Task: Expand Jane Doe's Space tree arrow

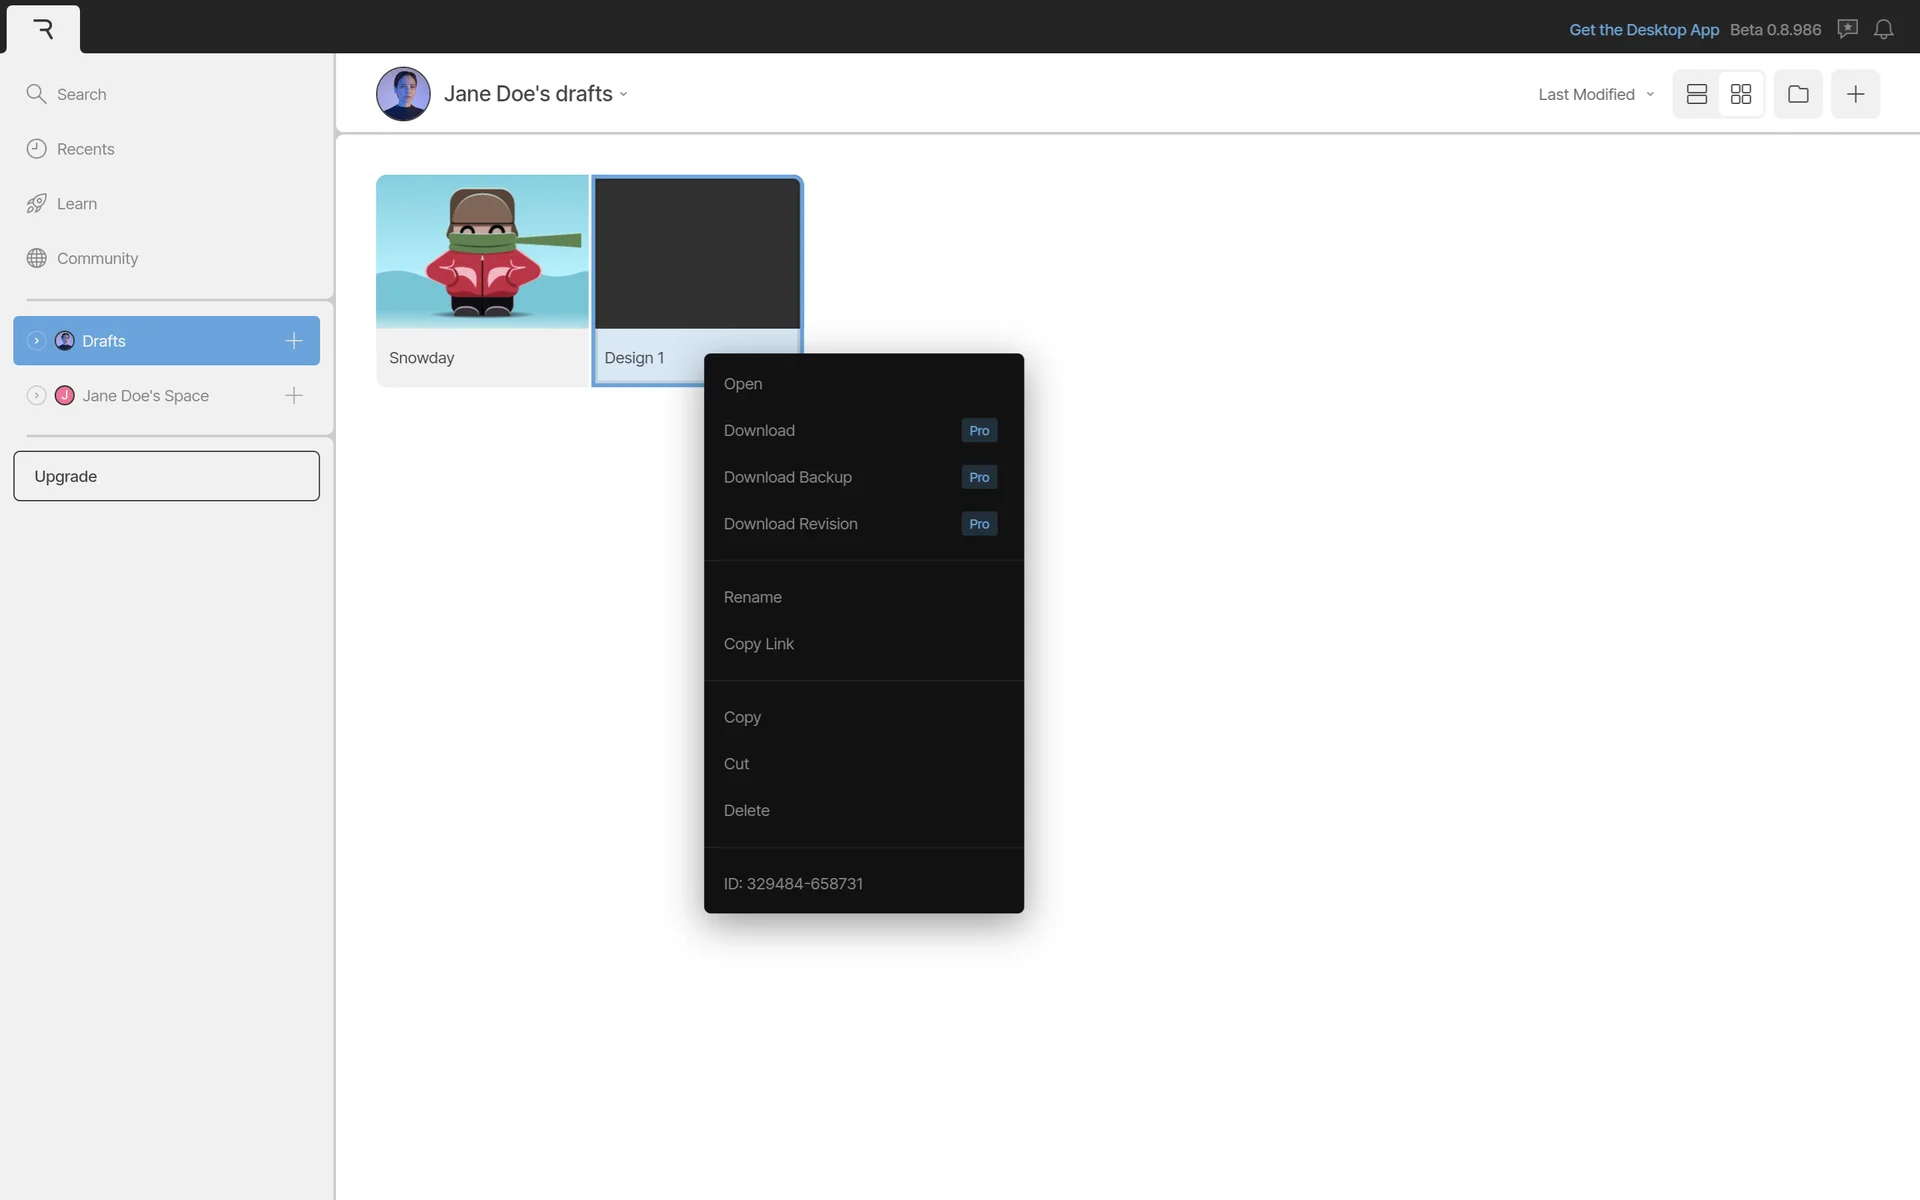Action: click(x=36, y=396)
